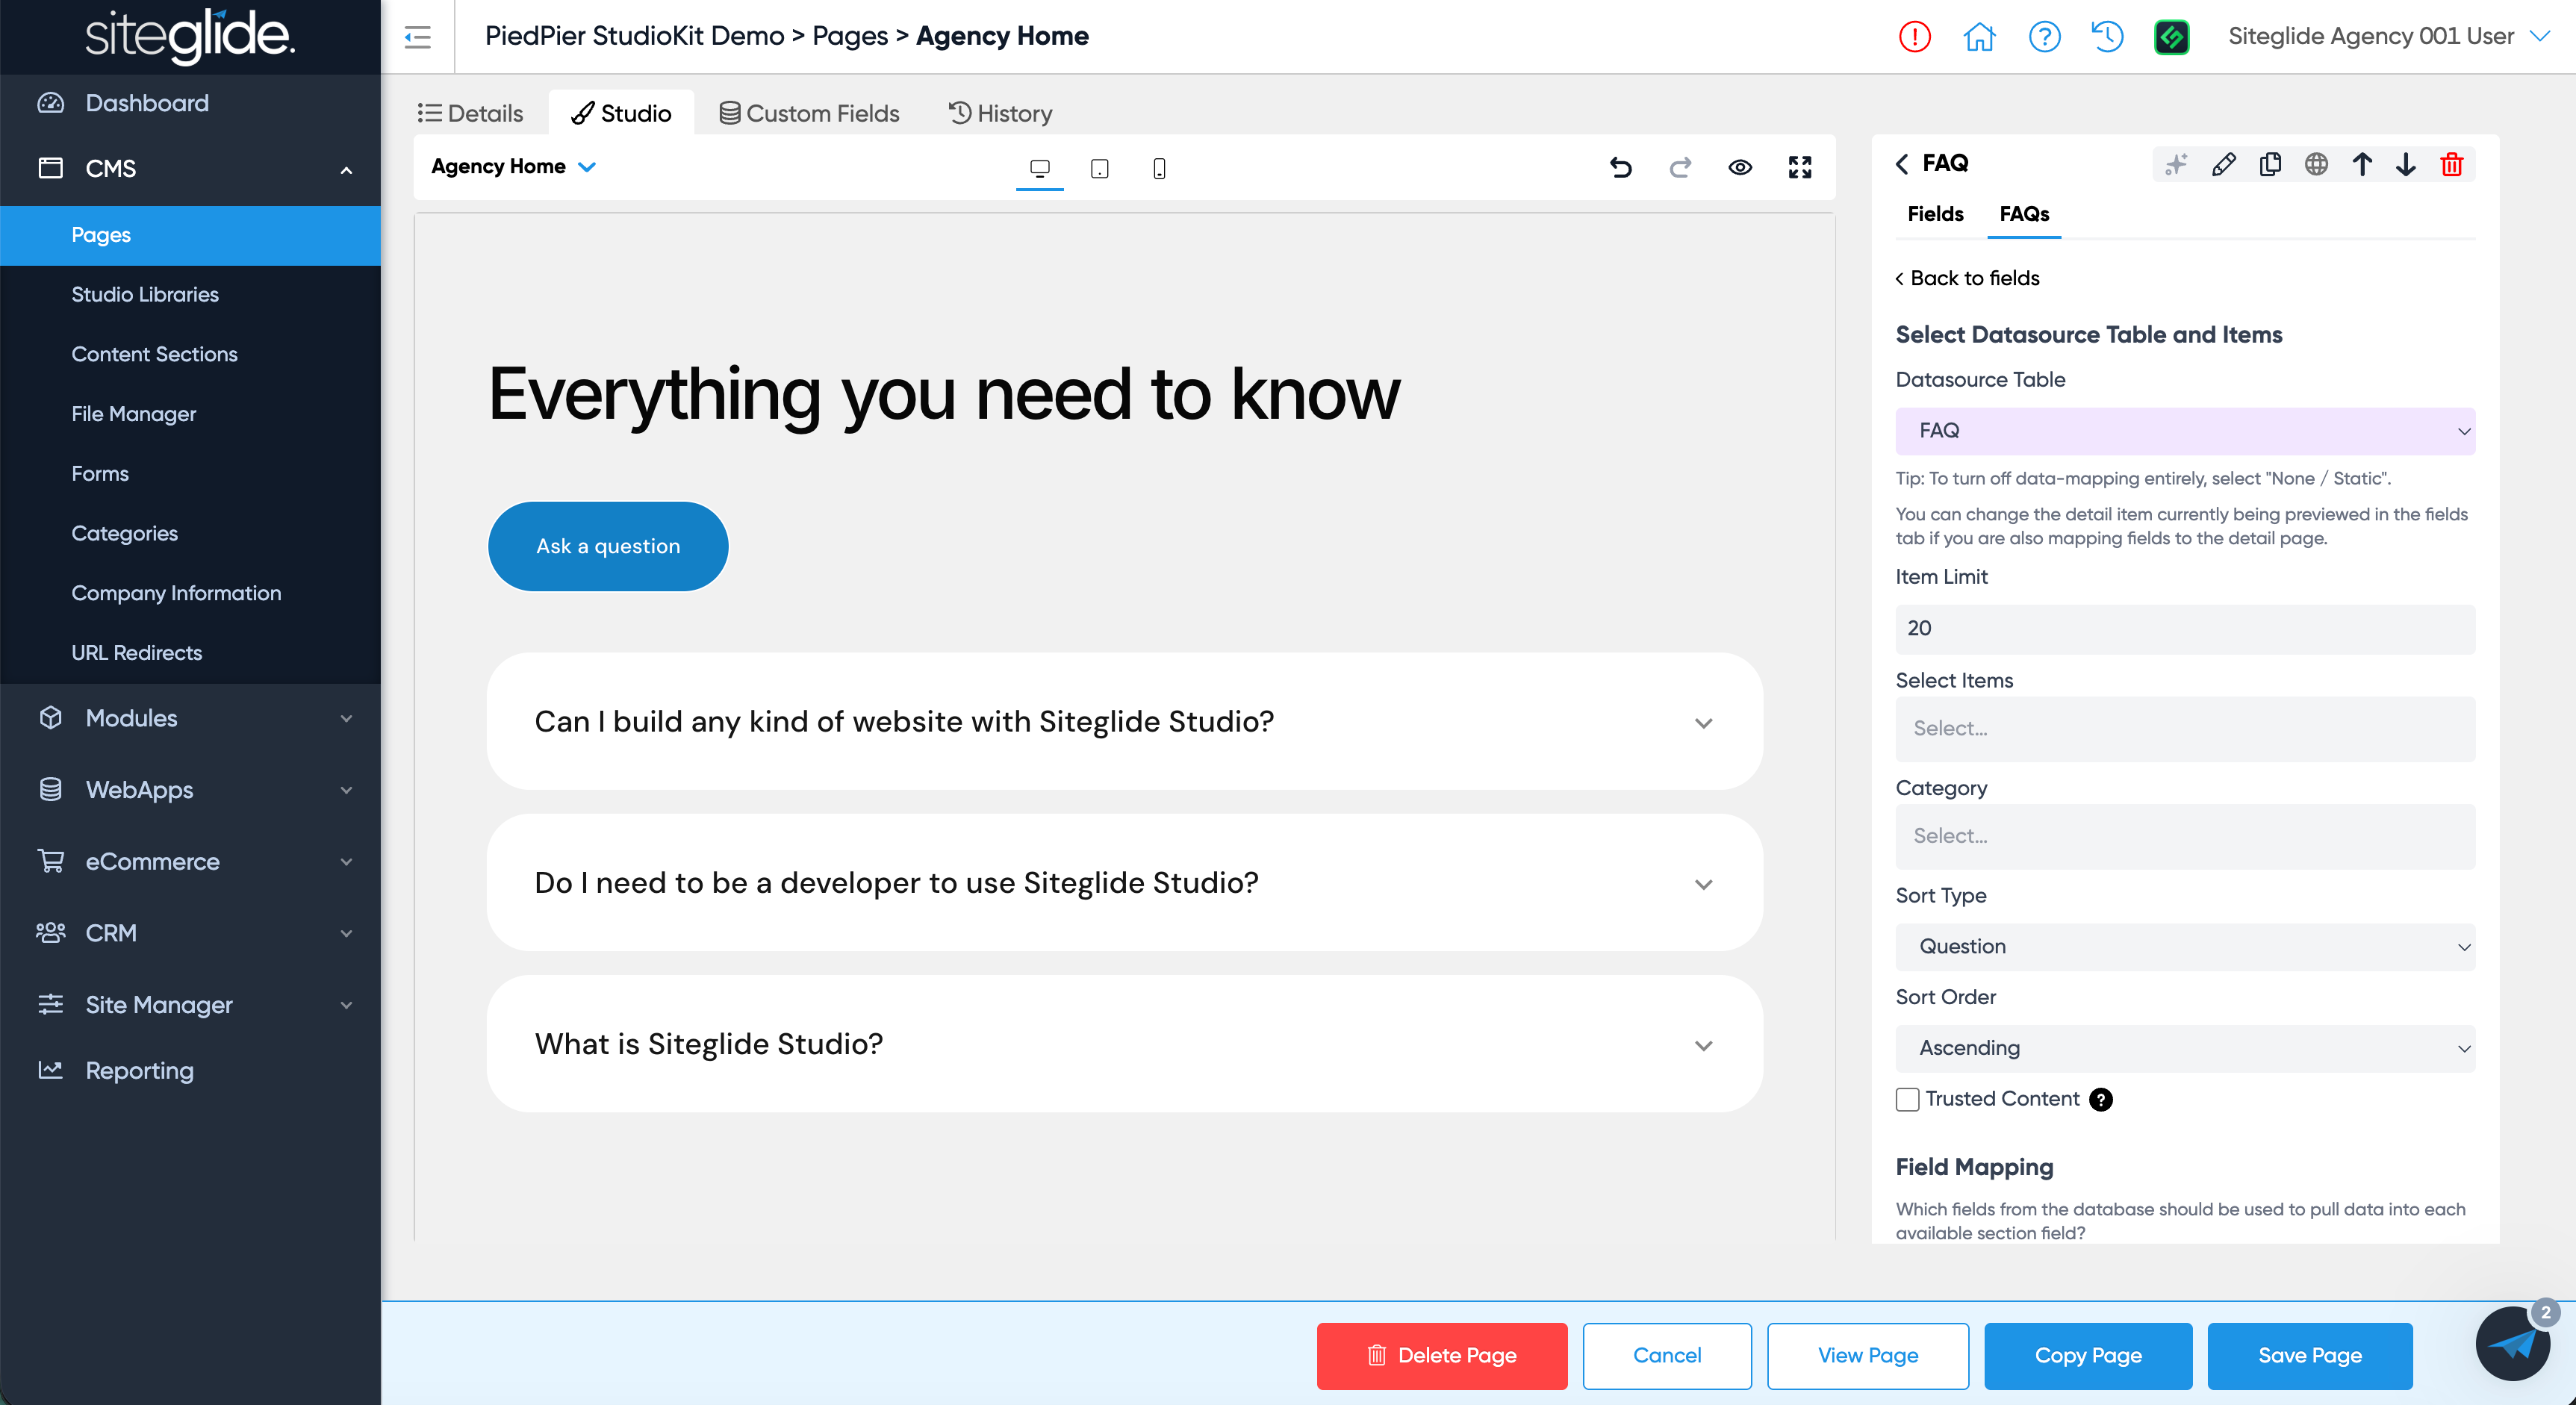Screen dimensions: 2576x1405
Task: Click the globe icon in FAQ panel
Action: click(x=2316, y=164)
